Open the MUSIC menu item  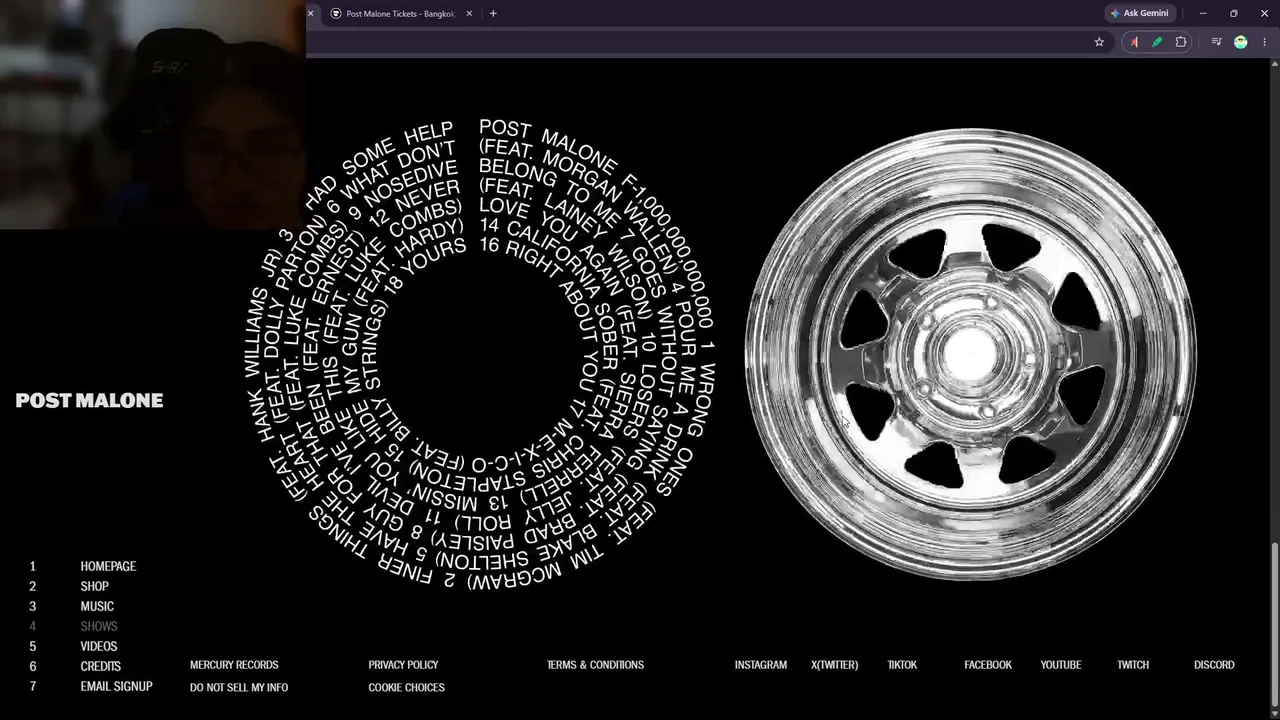[x=97, y=606]
